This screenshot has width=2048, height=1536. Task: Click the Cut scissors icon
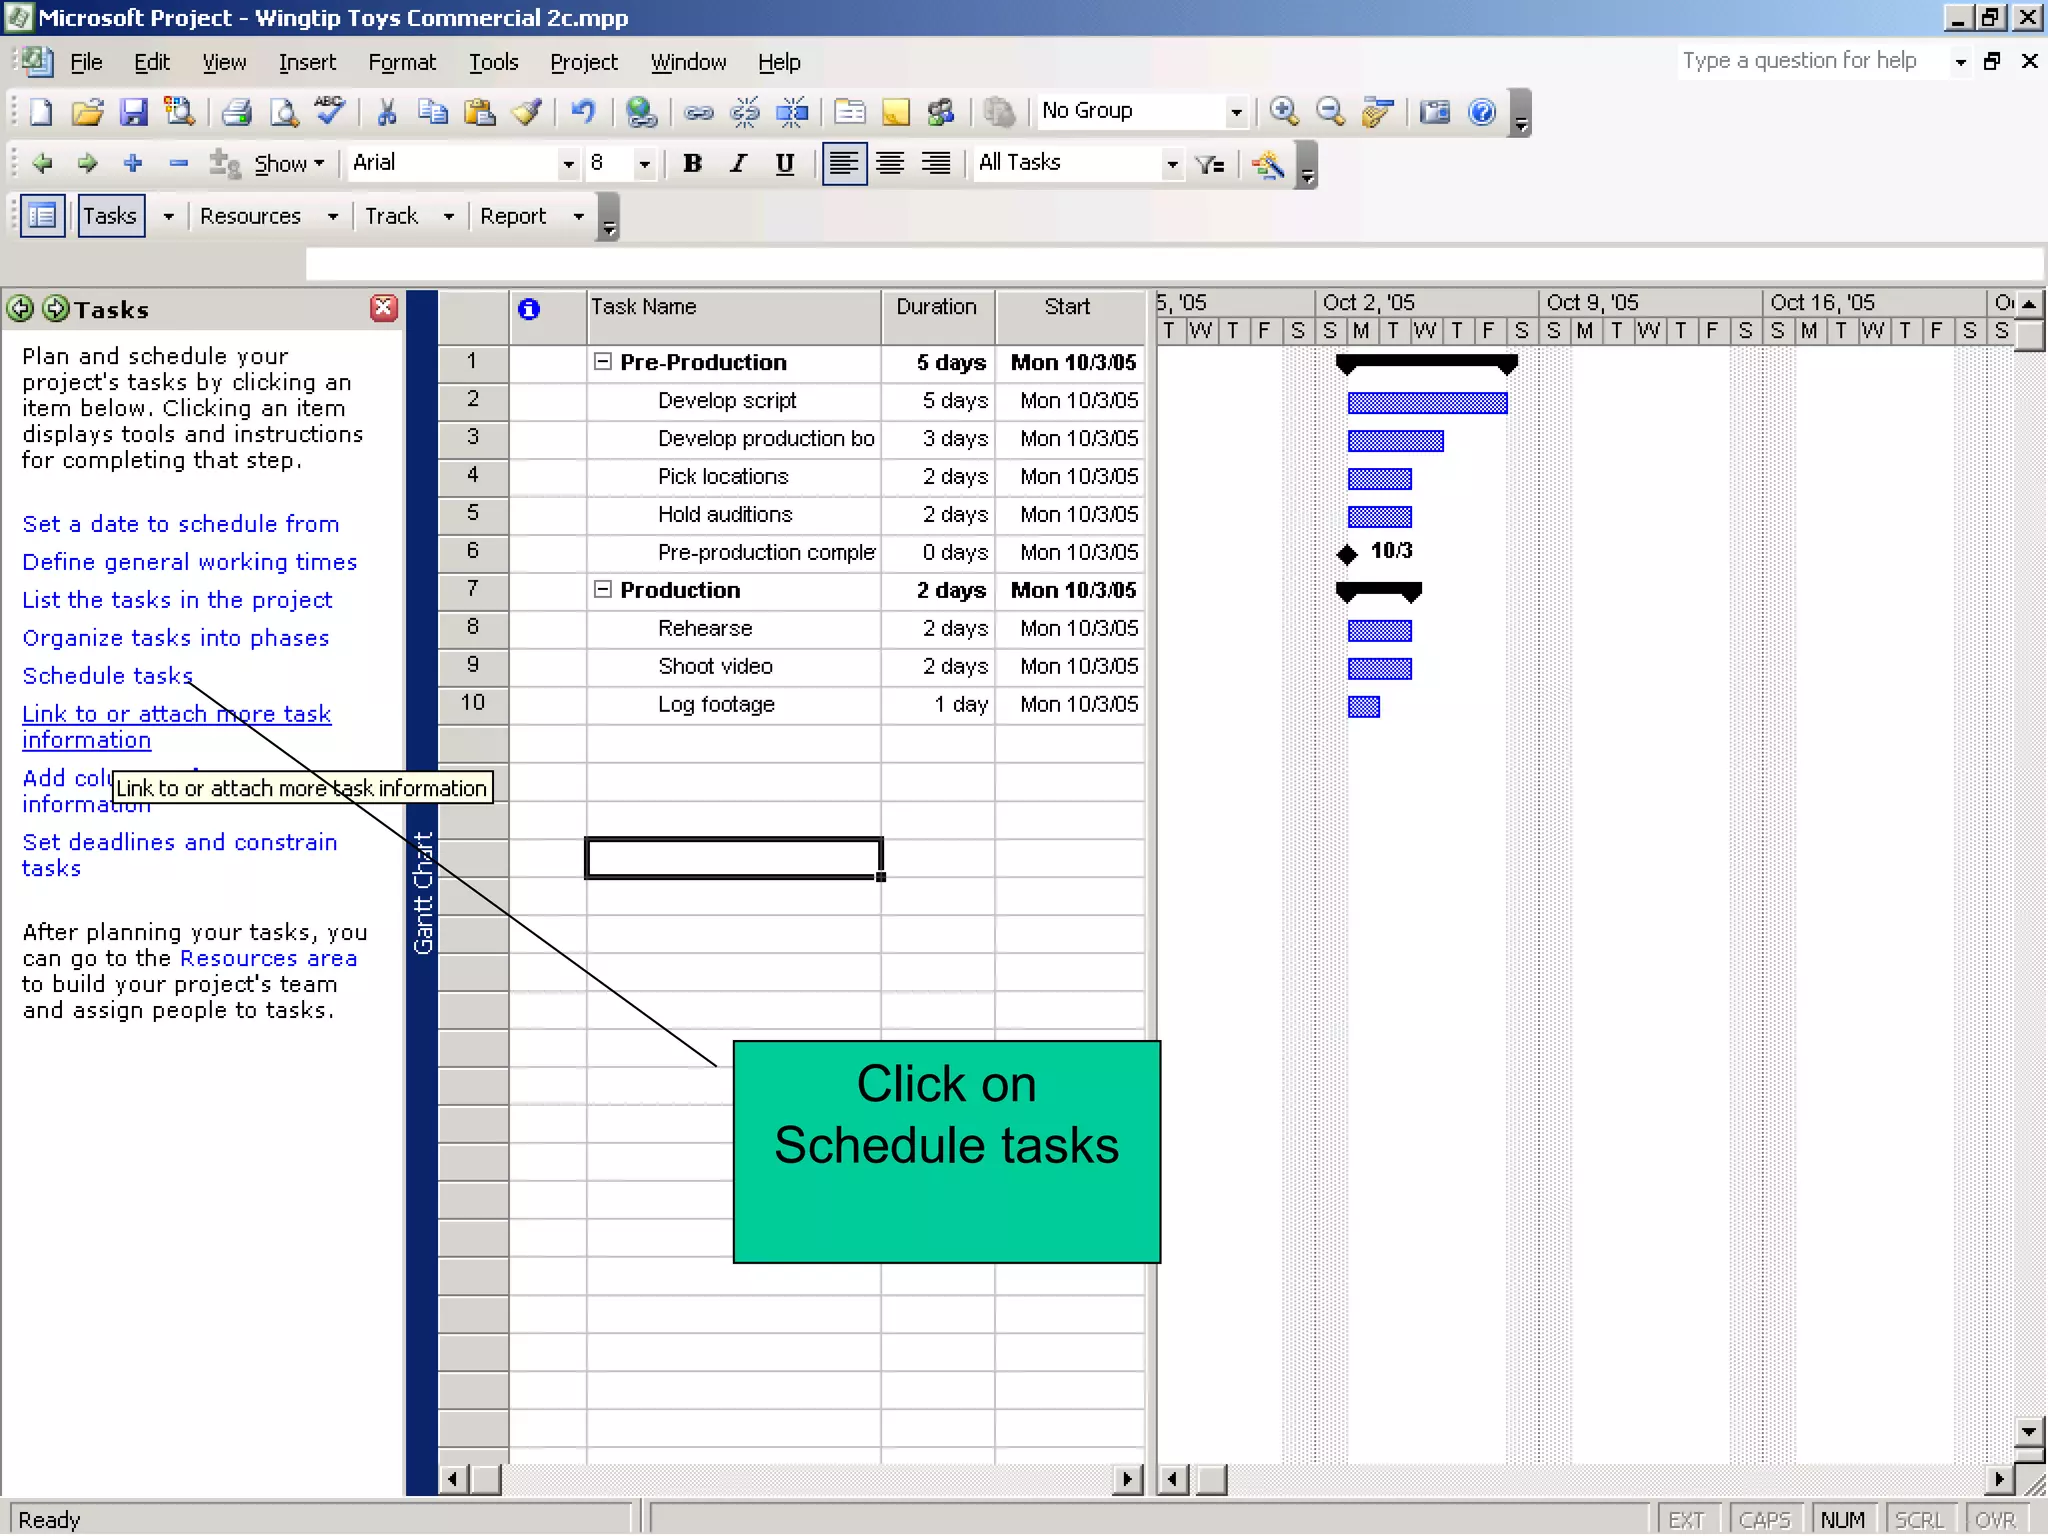tap(387, 112)
